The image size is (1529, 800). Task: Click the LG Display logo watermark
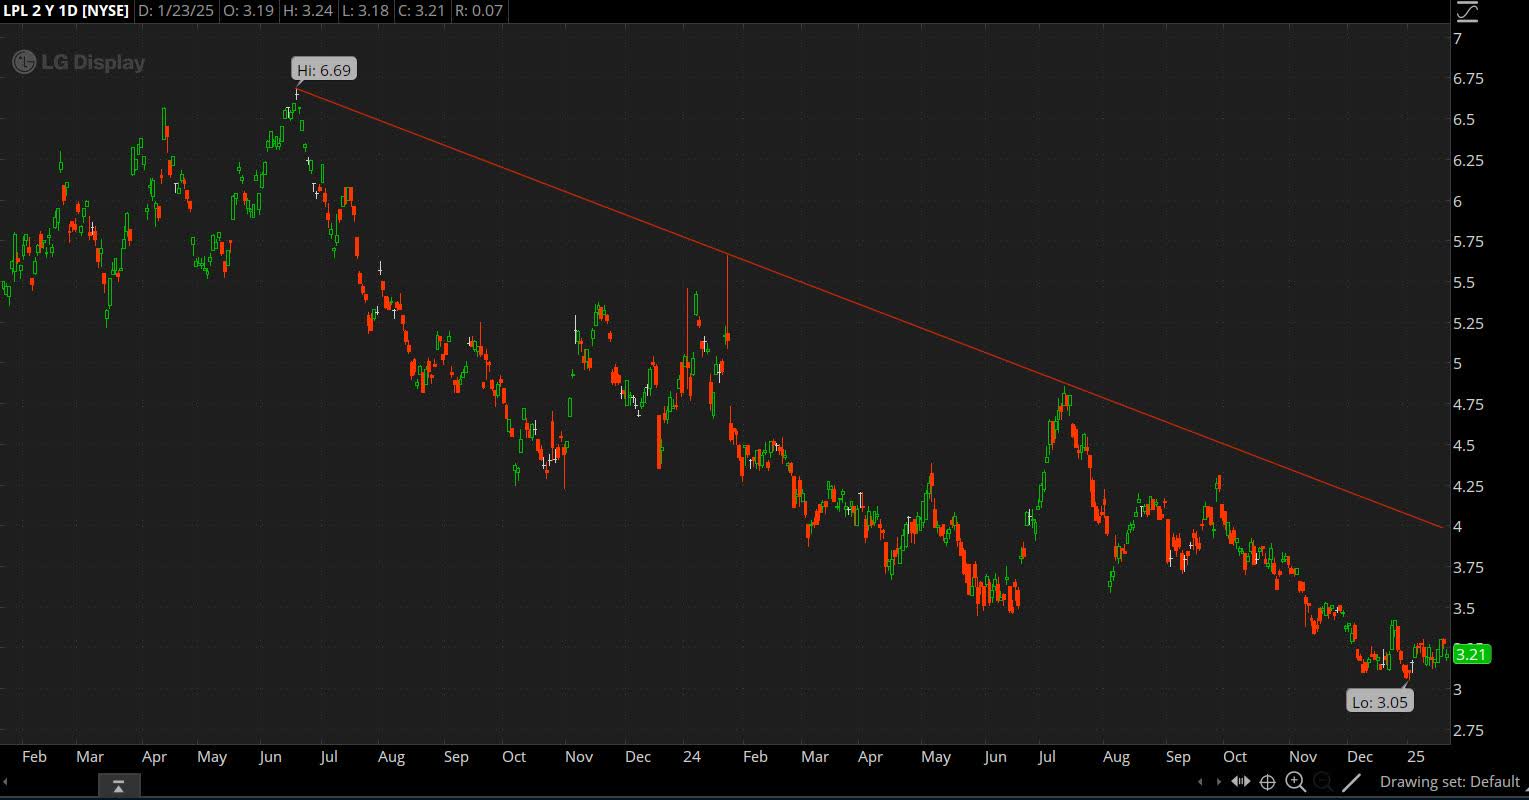[79, 62]
